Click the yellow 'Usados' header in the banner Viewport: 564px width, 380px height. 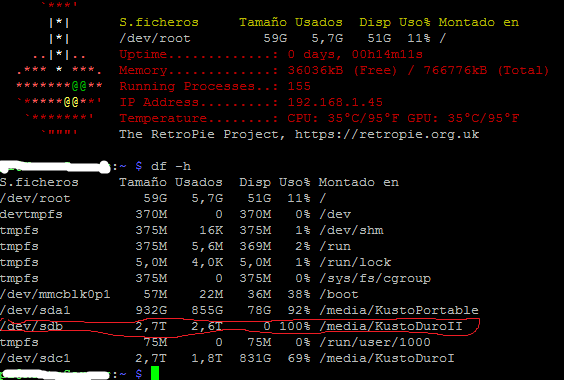319,22
